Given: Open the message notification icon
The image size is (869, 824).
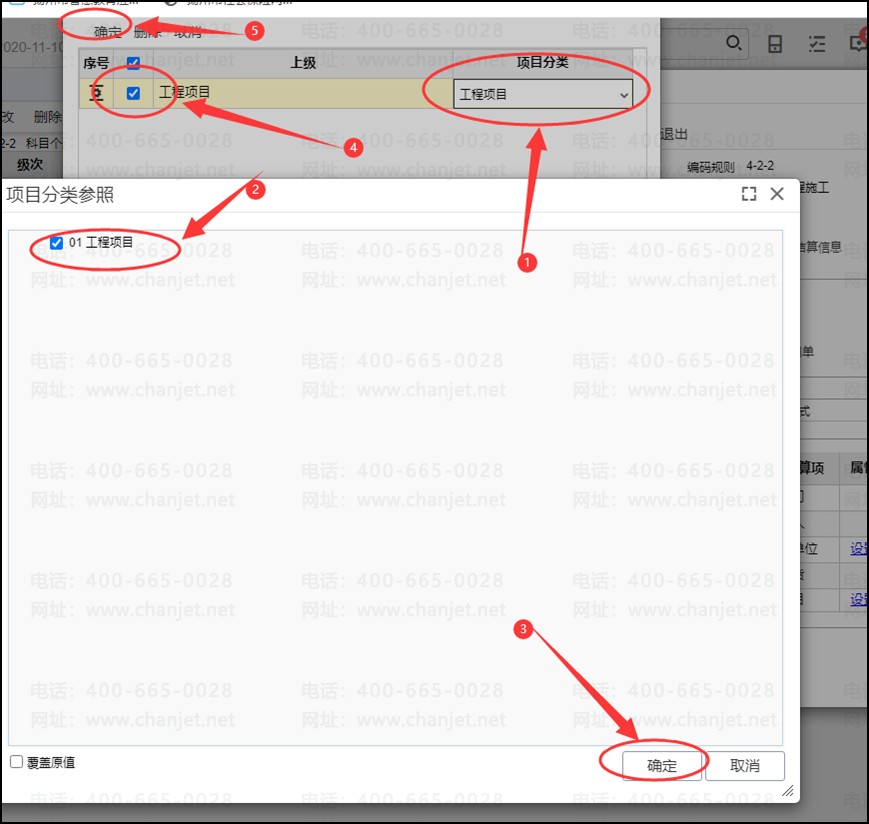Looking at the screenshot, I should (x=859, y=42).
